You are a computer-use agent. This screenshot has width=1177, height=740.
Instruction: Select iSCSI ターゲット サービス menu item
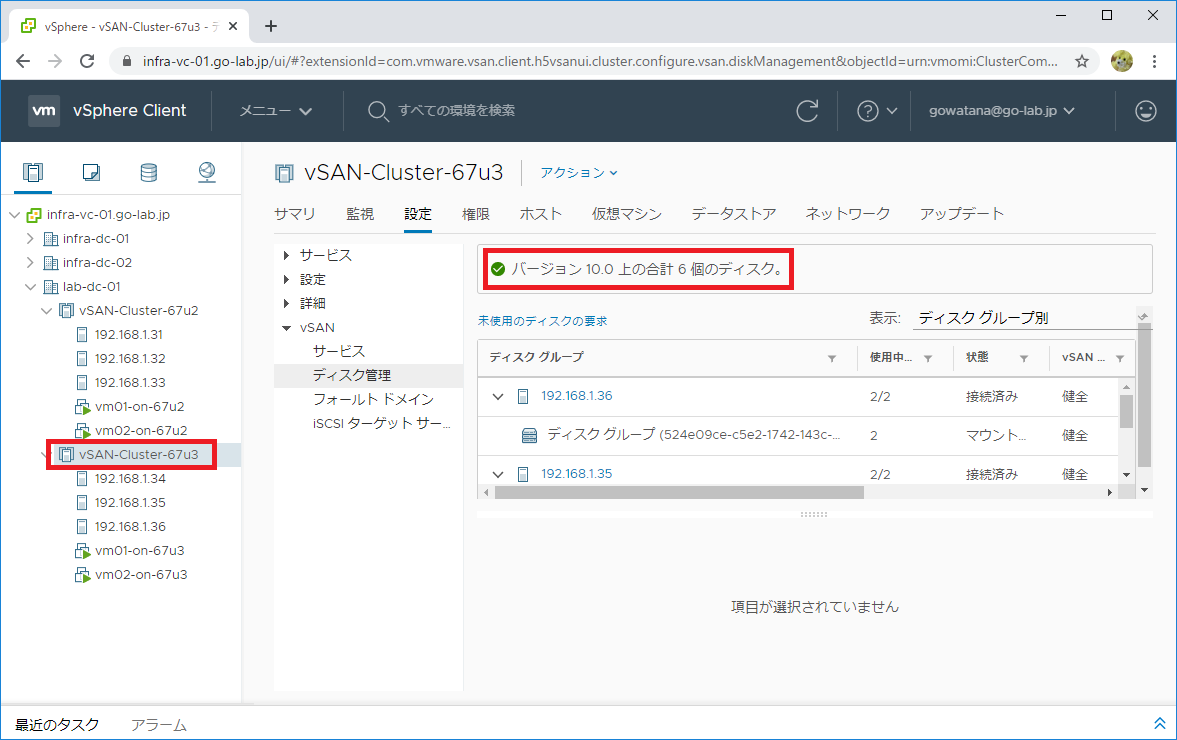click(x=381, y=423)
